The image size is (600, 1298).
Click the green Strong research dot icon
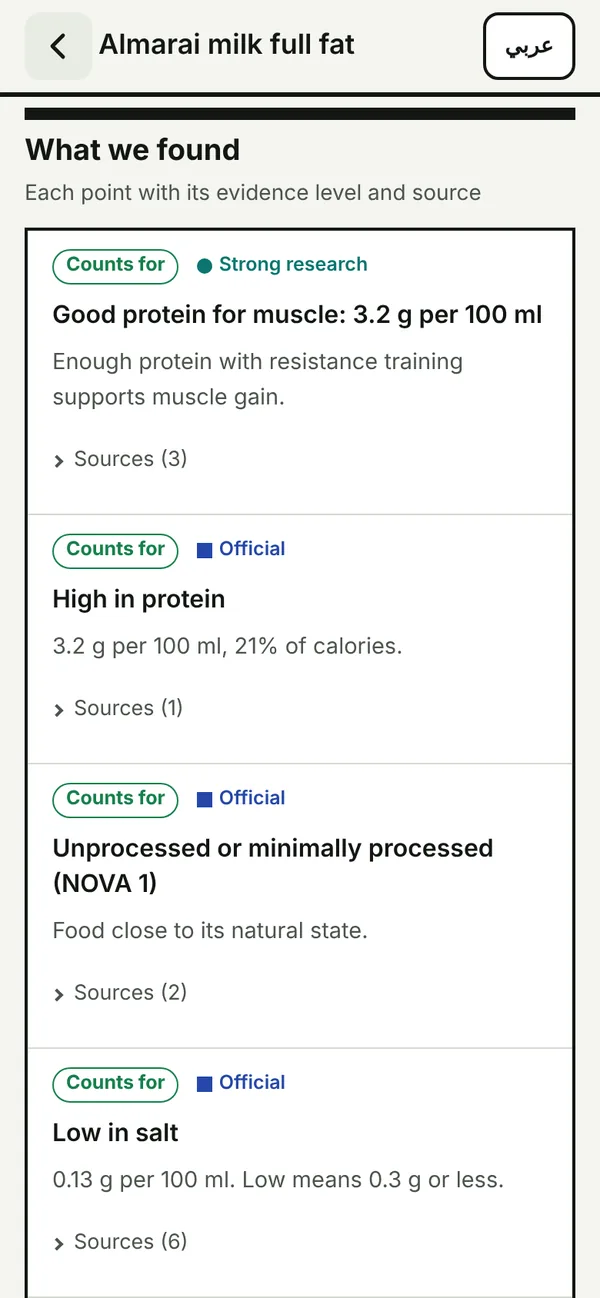click(x=204, y=265)
